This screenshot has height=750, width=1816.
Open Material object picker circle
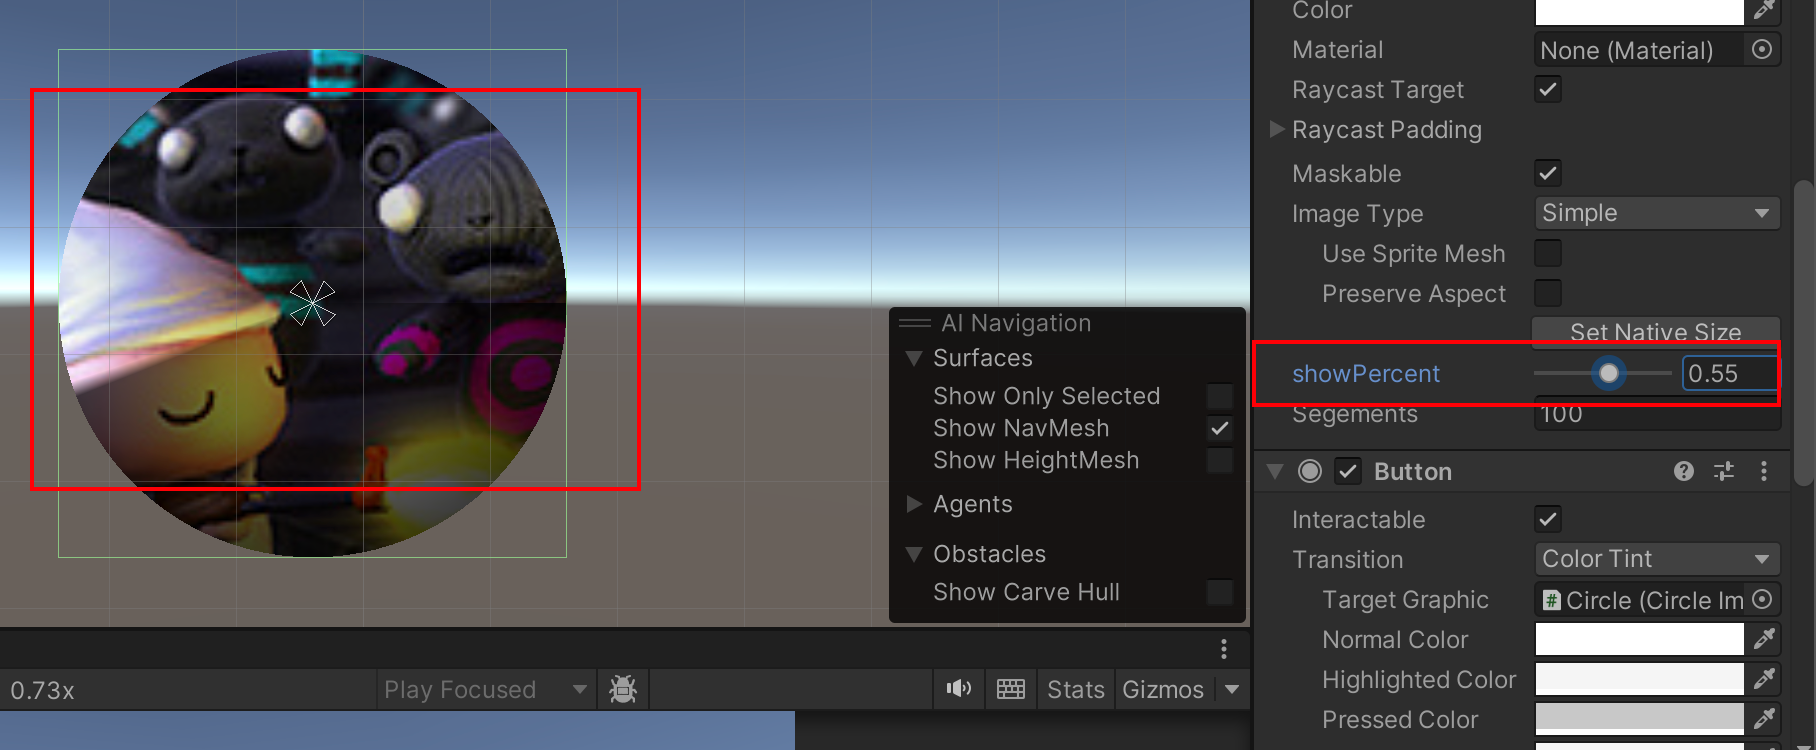1762,49
